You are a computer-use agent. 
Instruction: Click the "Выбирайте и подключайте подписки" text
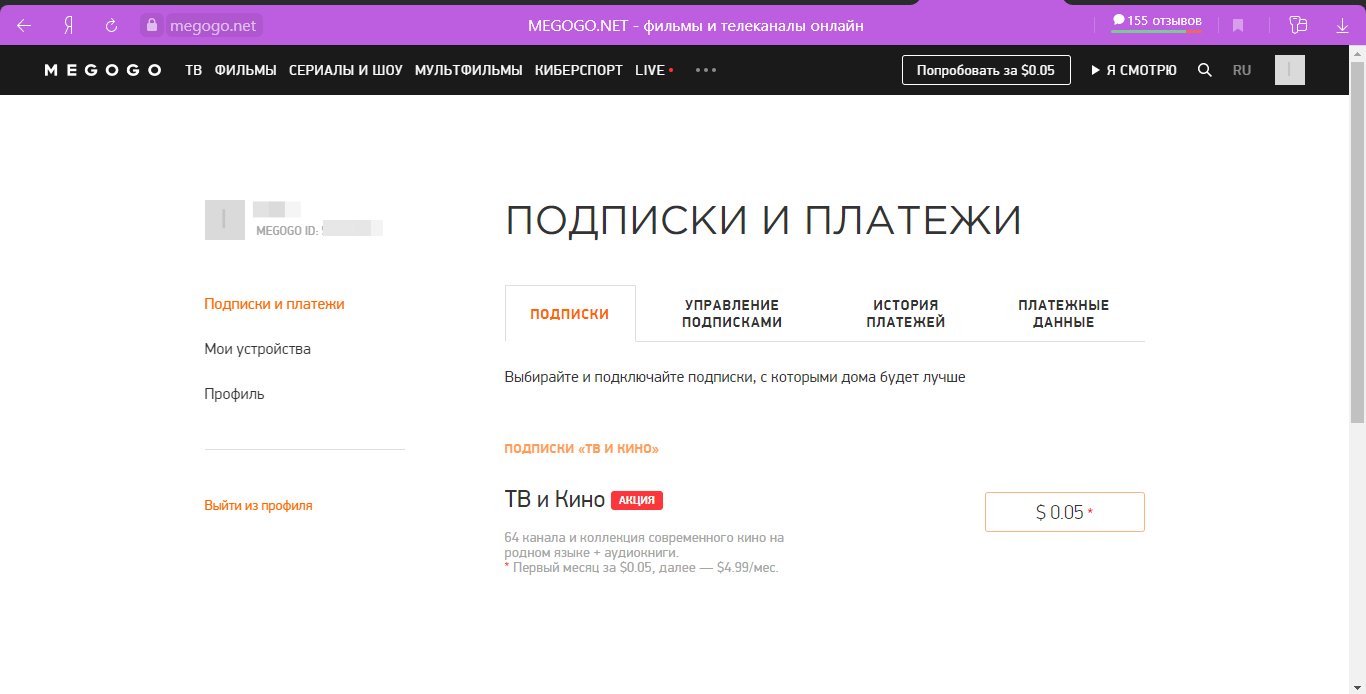point(735,378)
